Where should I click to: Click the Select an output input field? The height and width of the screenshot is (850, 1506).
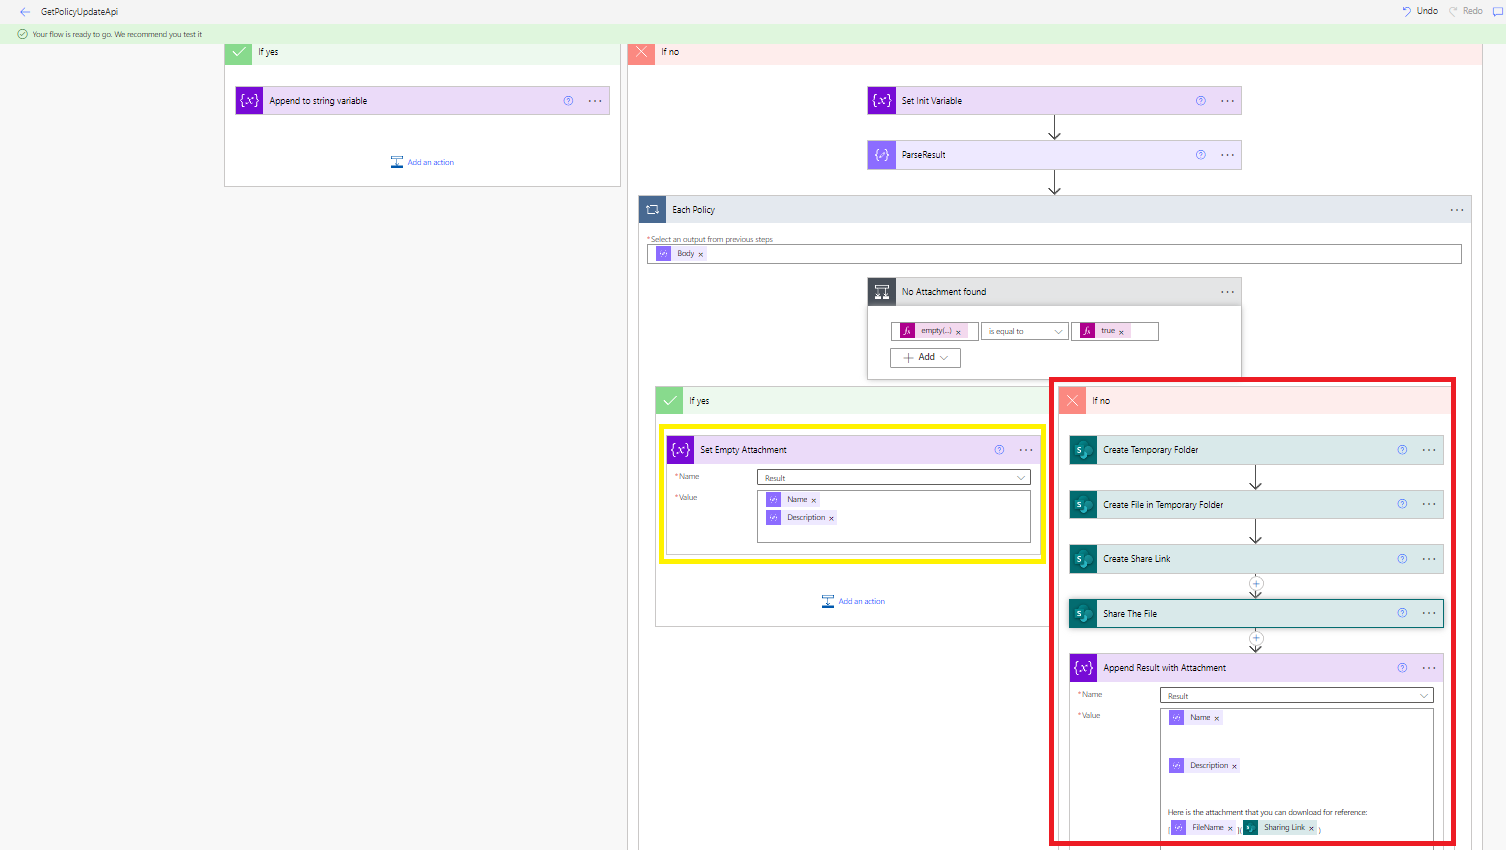(1054, 254)
